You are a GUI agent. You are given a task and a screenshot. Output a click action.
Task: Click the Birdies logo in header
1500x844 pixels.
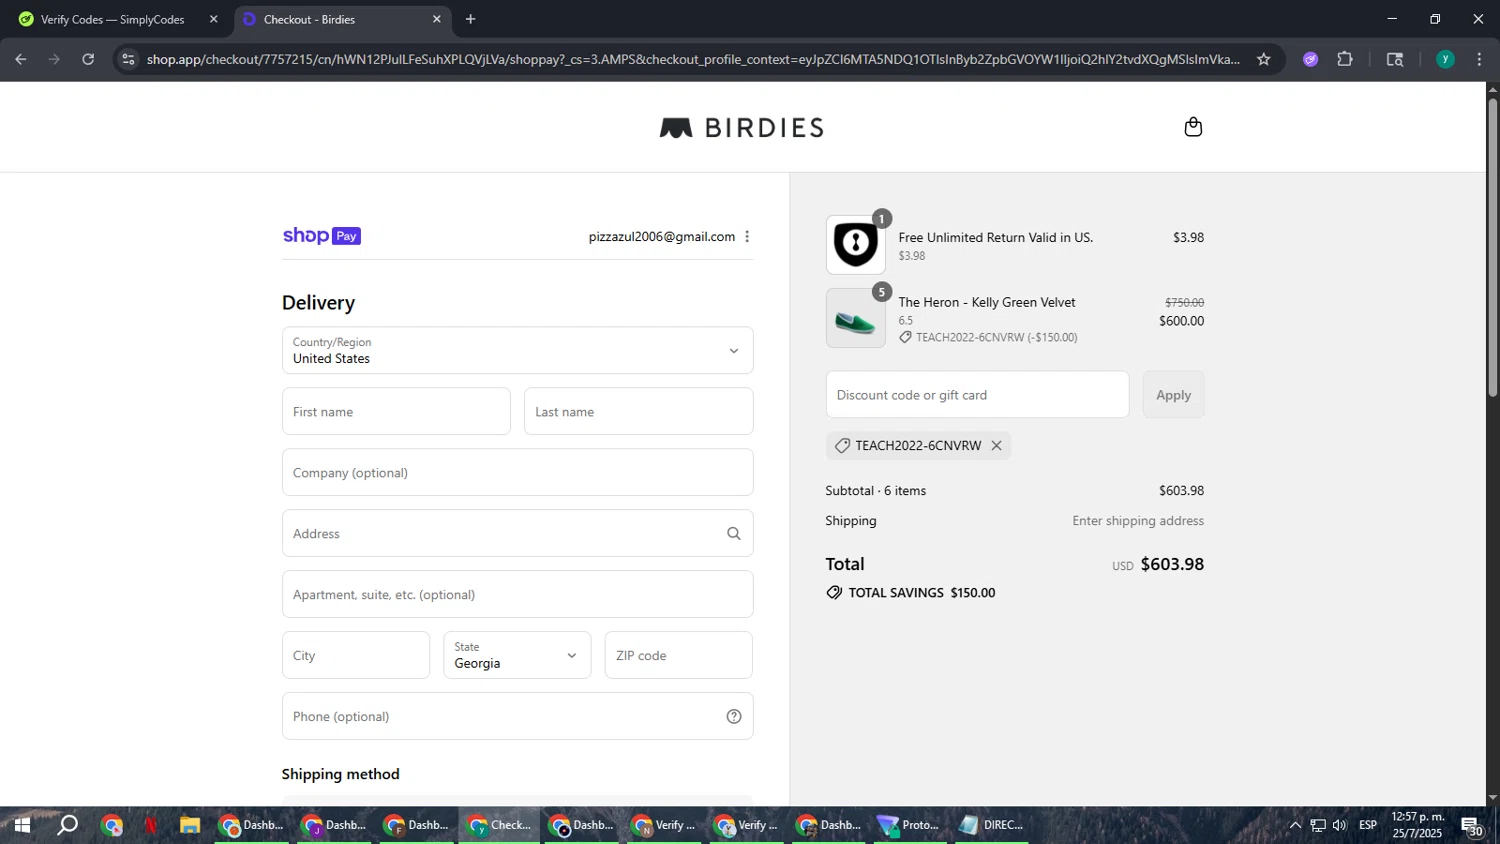[742, 128]
